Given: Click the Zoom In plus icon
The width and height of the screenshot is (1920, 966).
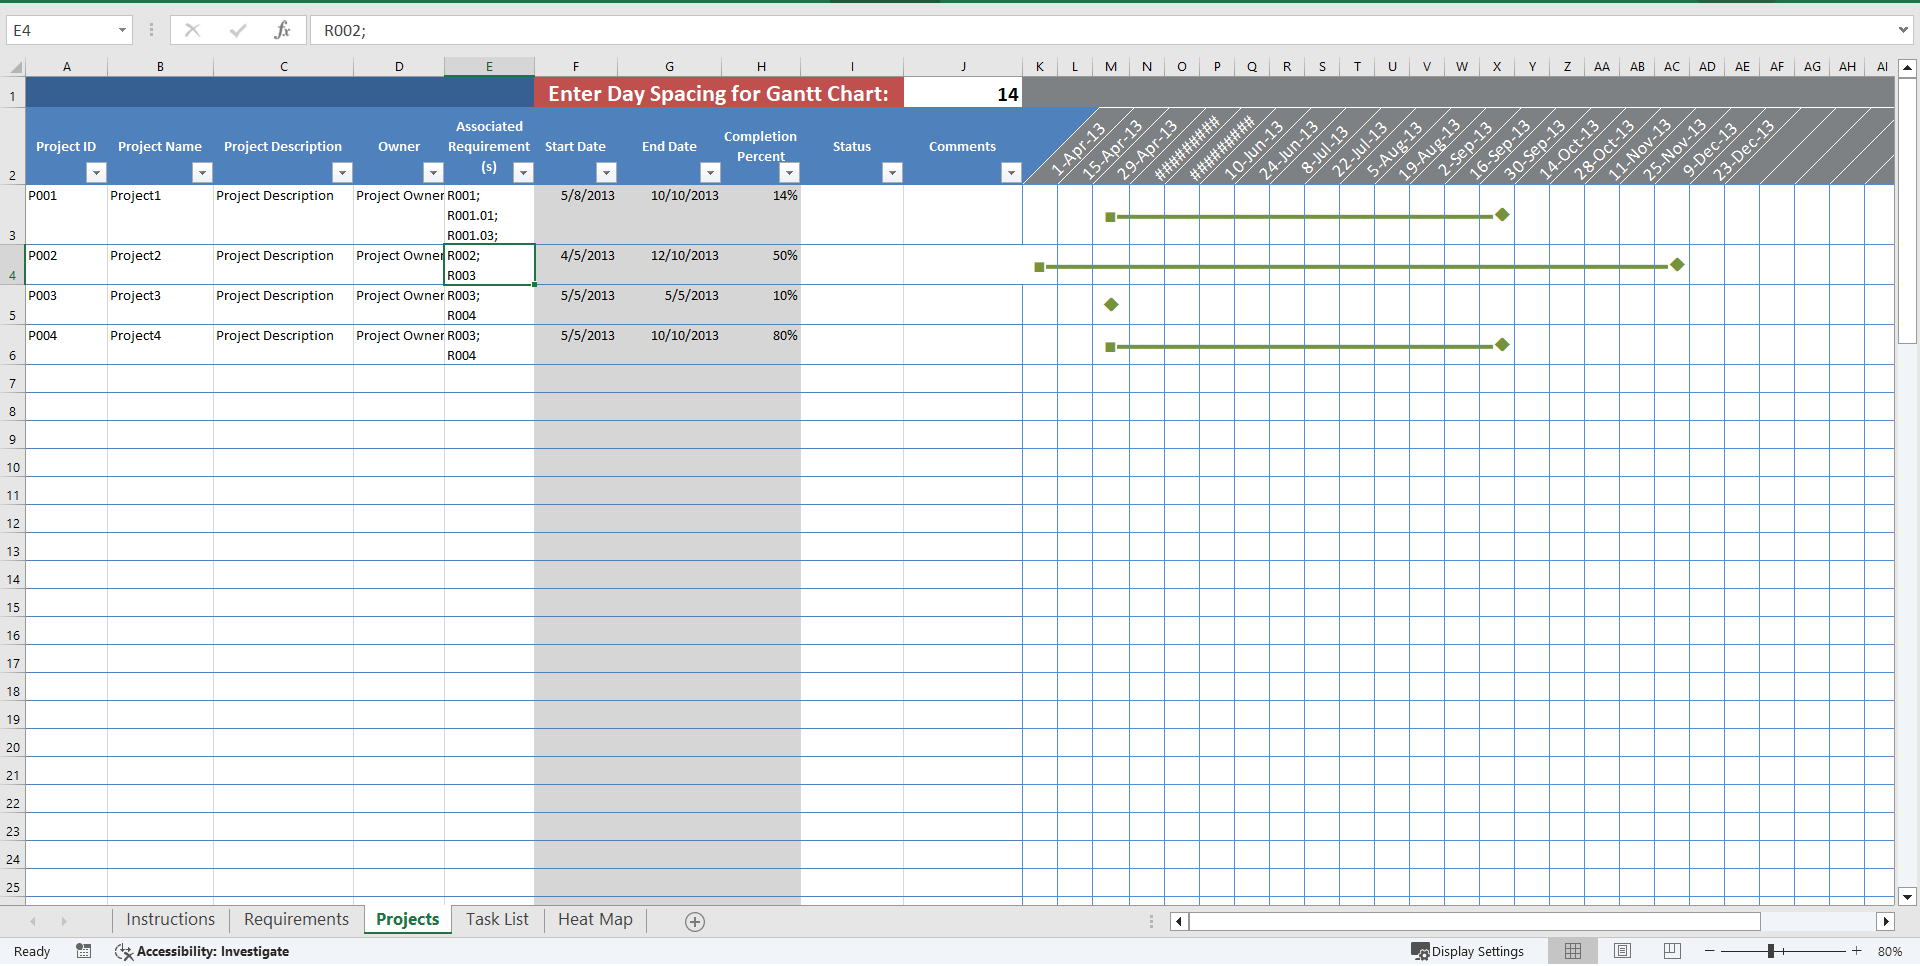Looking at the screenshot, I should tap(1857, 951).
